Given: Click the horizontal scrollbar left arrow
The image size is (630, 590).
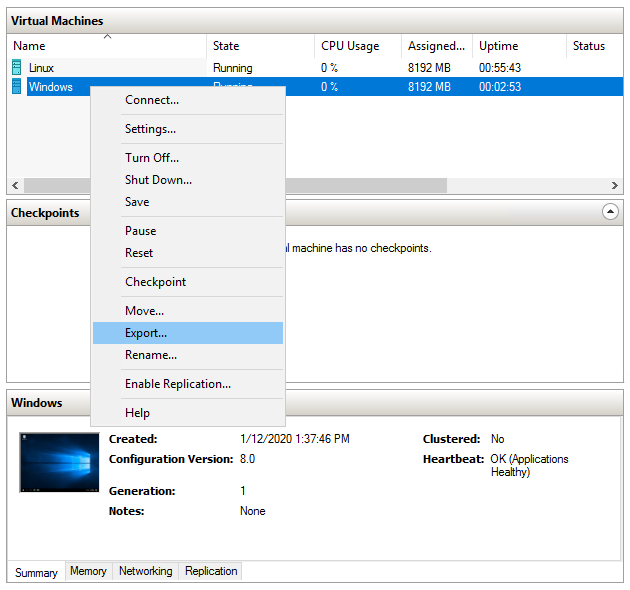Looking at the screenshot, I should pyautogui.click(x=15, y=185).
